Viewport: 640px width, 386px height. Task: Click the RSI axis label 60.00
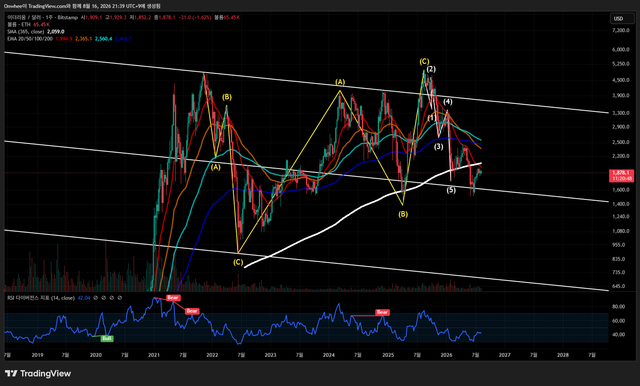pos(619,321)
